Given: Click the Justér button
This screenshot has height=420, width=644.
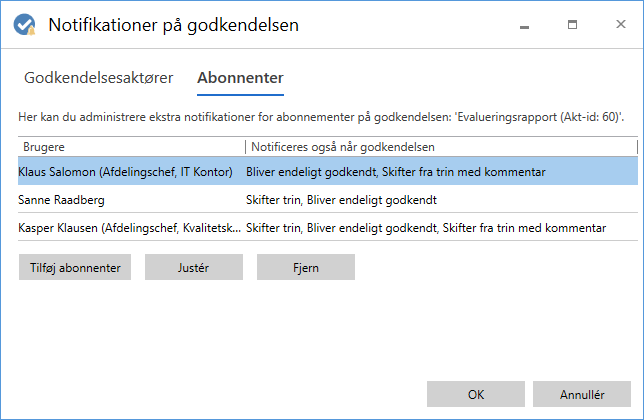Looking at the screenshot, I should click(194, 267).
